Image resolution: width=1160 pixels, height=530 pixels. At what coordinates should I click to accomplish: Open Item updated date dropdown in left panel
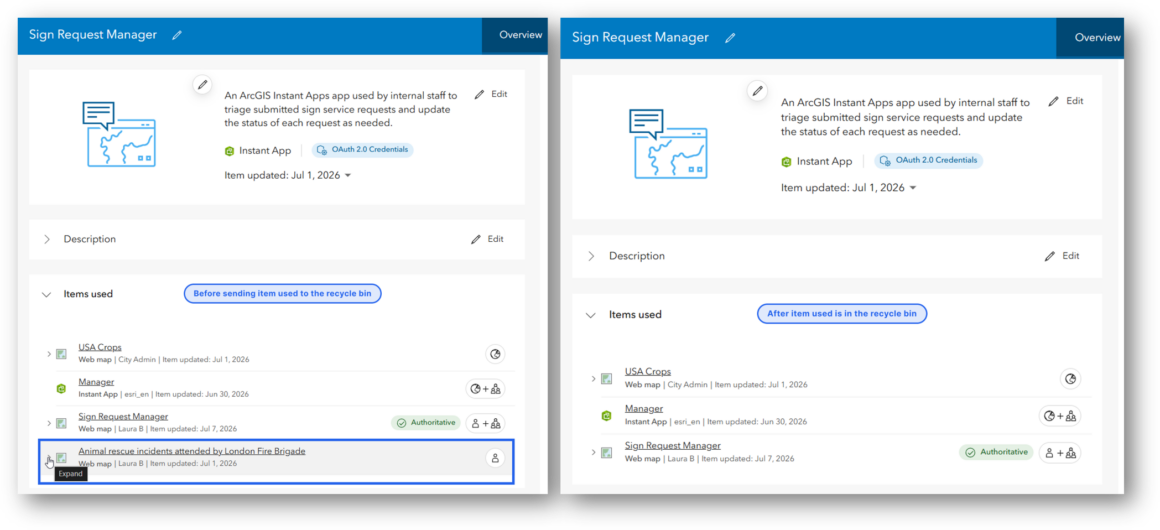pyautogui.click(x=347, y=176)
